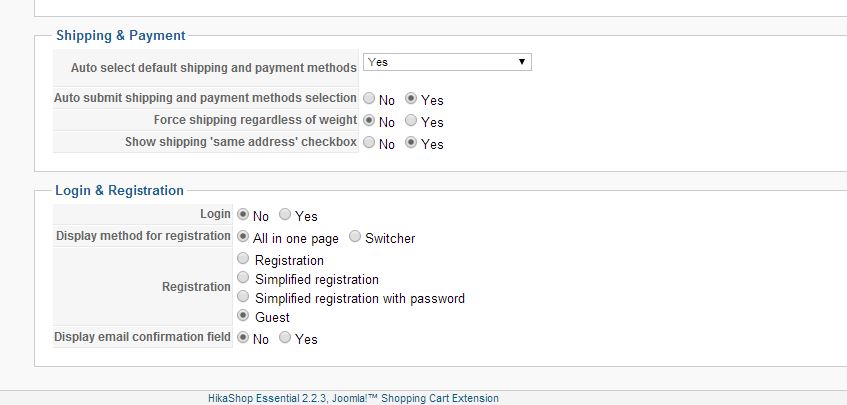Turn off email confirmation field display
847x405 pixels.
pos(243,338)
